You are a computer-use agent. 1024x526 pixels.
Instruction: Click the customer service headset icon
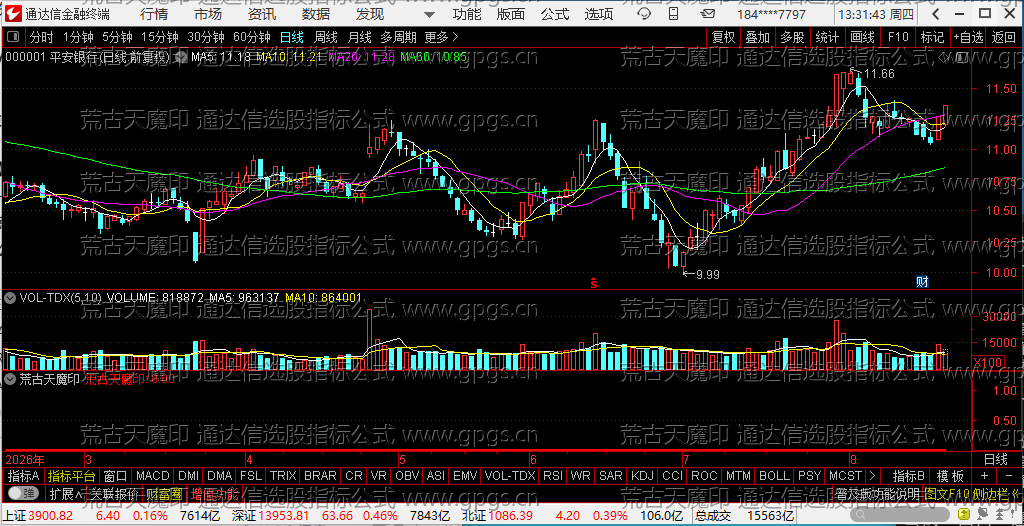pos(645,14)
